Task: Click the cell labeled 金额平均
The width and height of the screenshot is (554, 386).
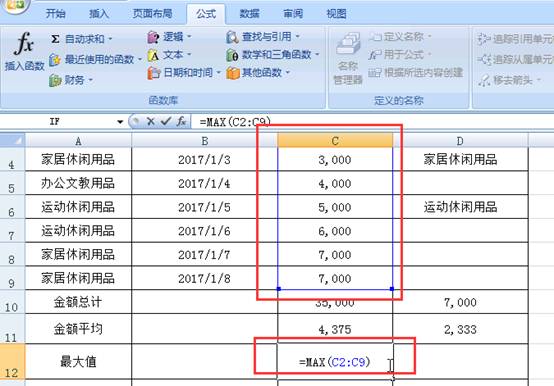Action: point(78,329)
